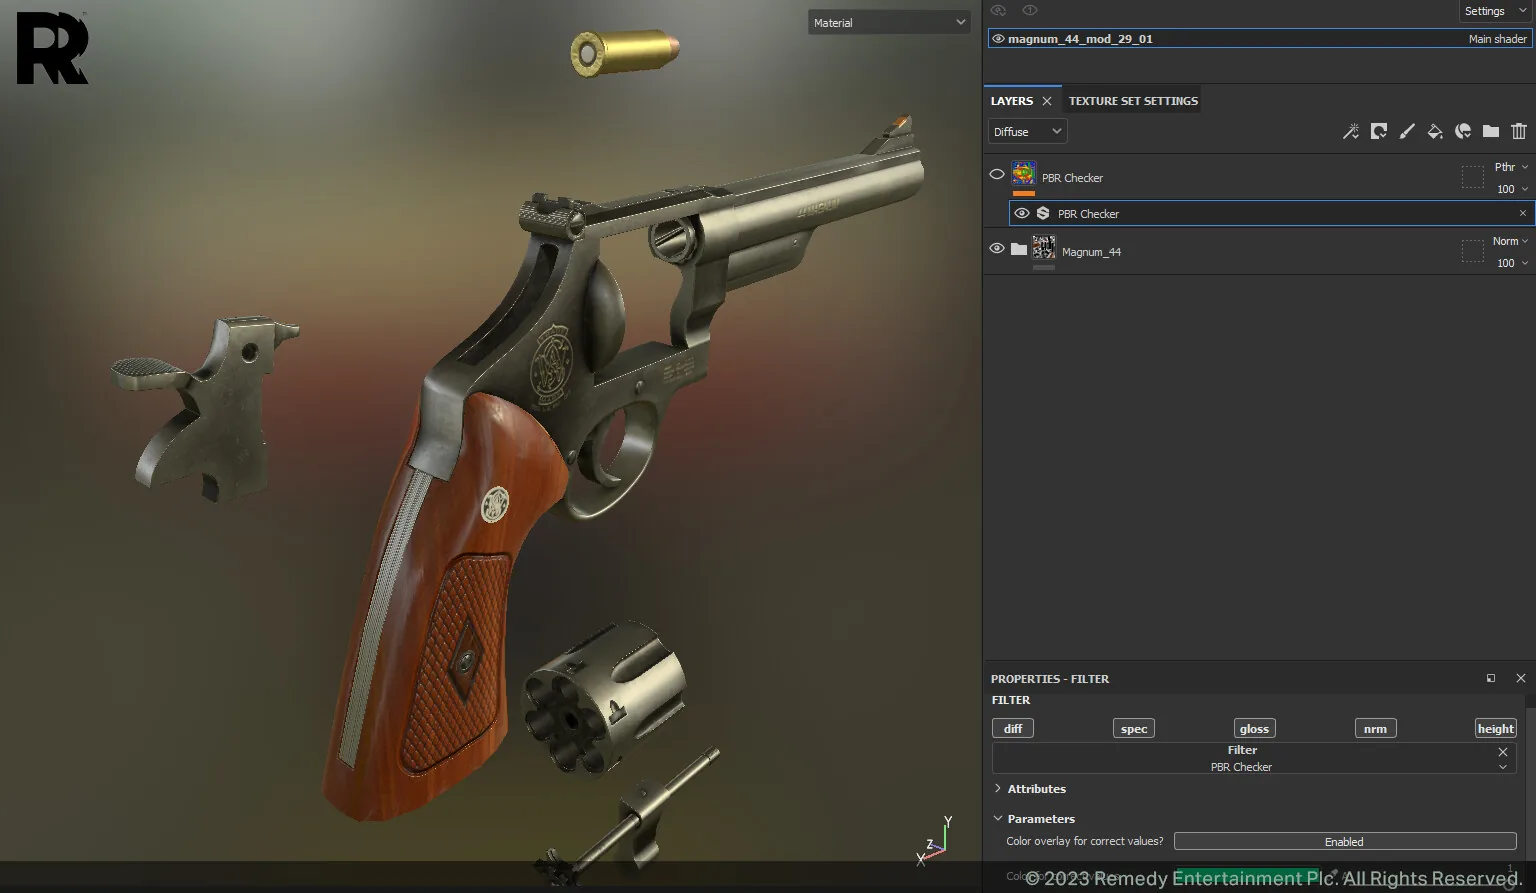Open the Settings dropdown
1536x893 pixels.
[1496, 11]
